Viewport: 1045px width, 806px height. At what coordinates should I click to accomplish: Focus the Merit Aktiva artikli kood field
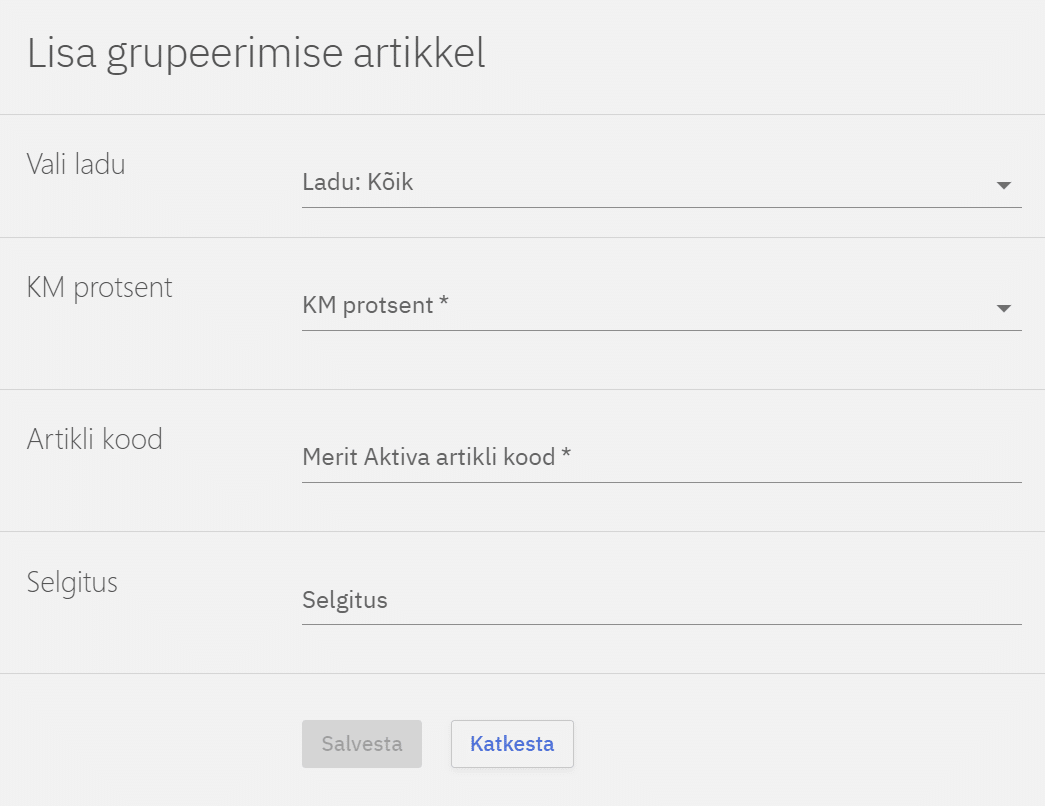pos(660,458)
